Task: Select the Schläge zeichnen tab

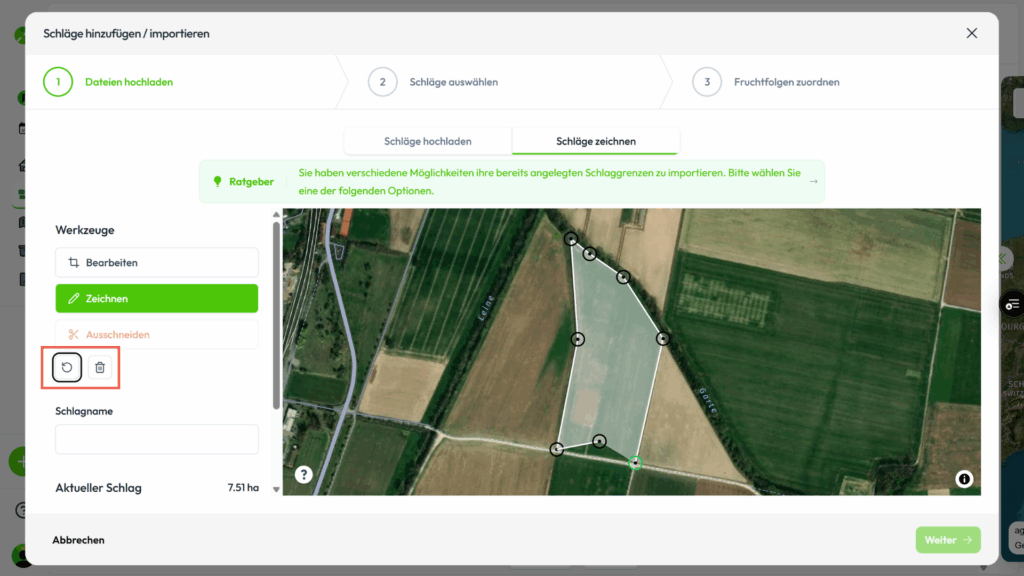Action: click(x=596, y=141)
